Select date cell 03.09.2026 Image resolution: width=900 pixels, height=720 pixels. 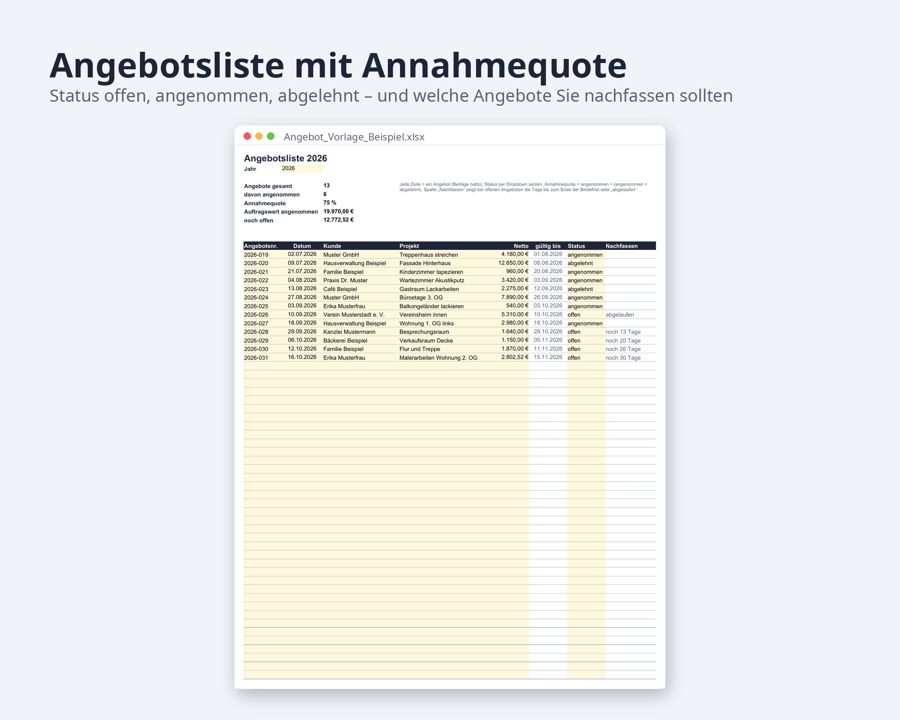point(302,306)
